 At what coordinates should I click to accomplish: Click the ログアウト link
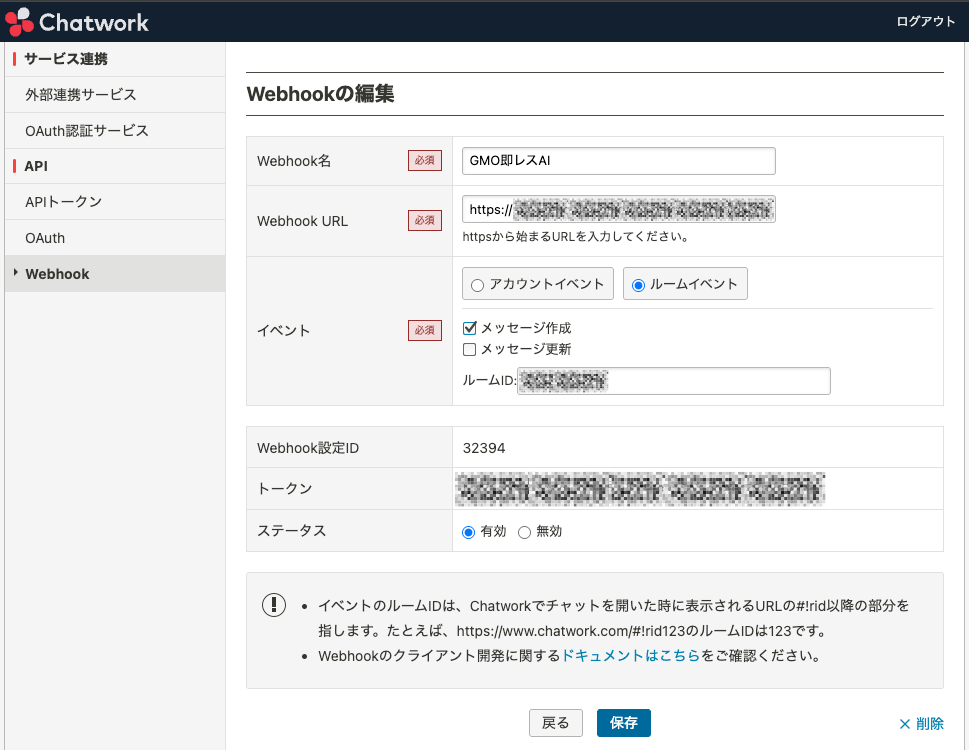[x=925, y=22]
